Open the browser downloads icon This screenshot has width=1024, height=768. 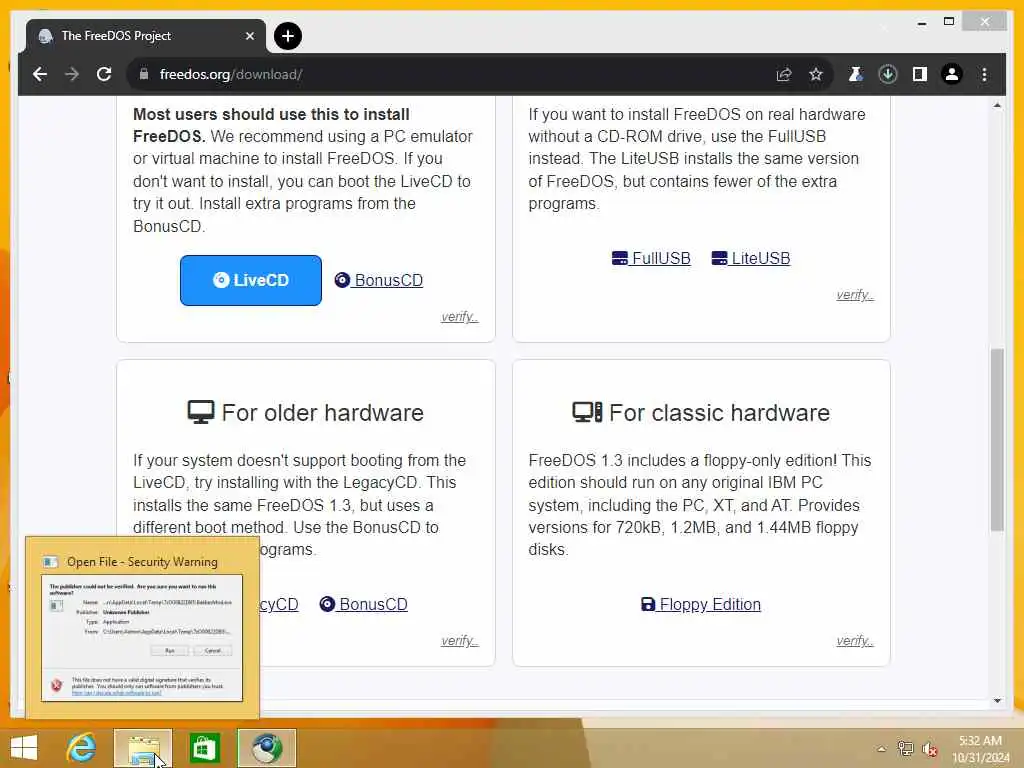[888, 74]
